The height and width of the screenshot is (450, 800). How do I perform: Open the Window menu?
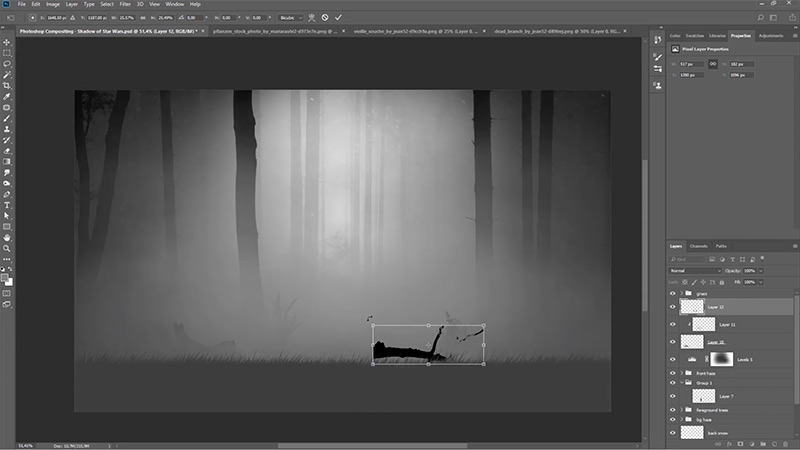[174, 4]
